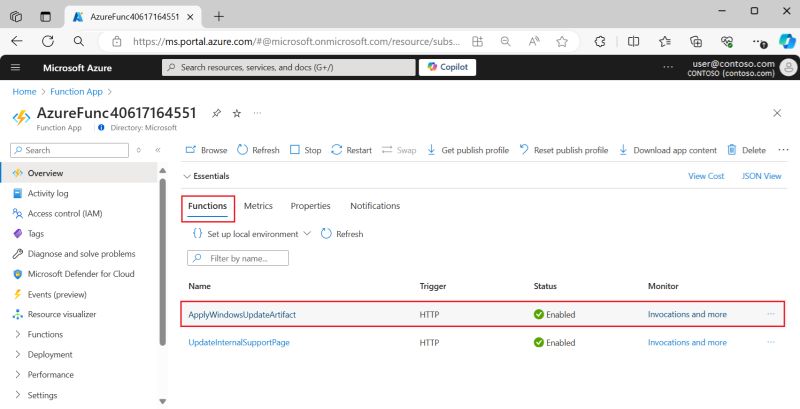
Task: Click Reset publish profile
Action: click(563, 150)
